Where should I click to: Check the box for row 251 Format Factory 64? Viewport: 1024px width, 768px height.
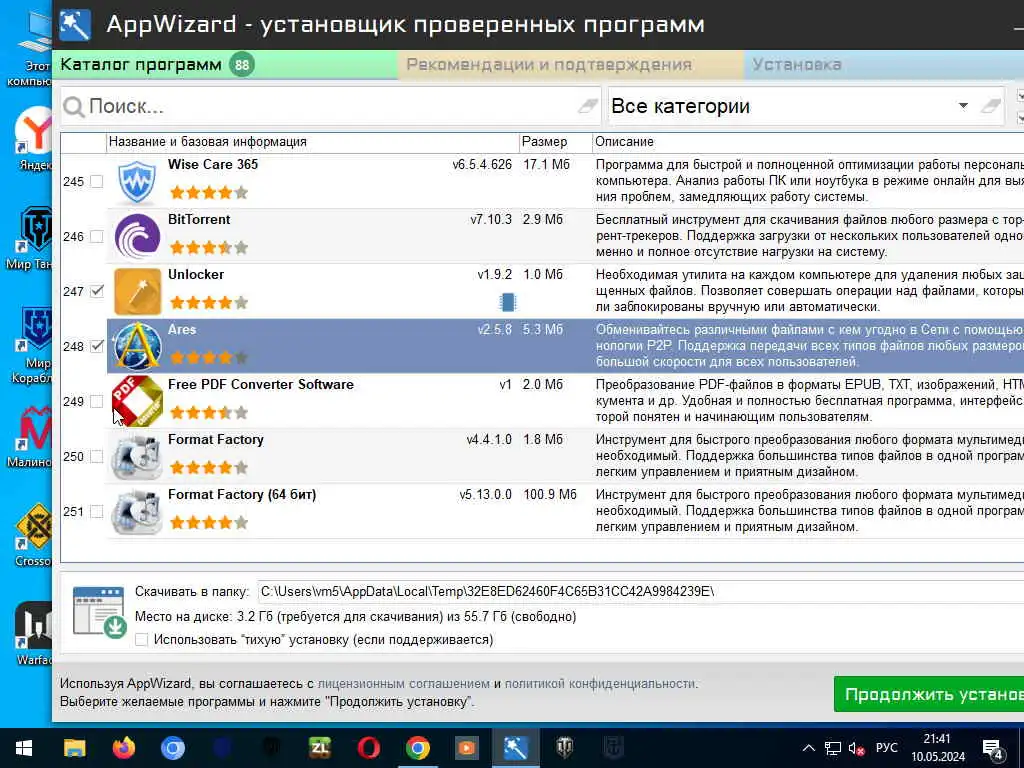(x=97, y=511)
